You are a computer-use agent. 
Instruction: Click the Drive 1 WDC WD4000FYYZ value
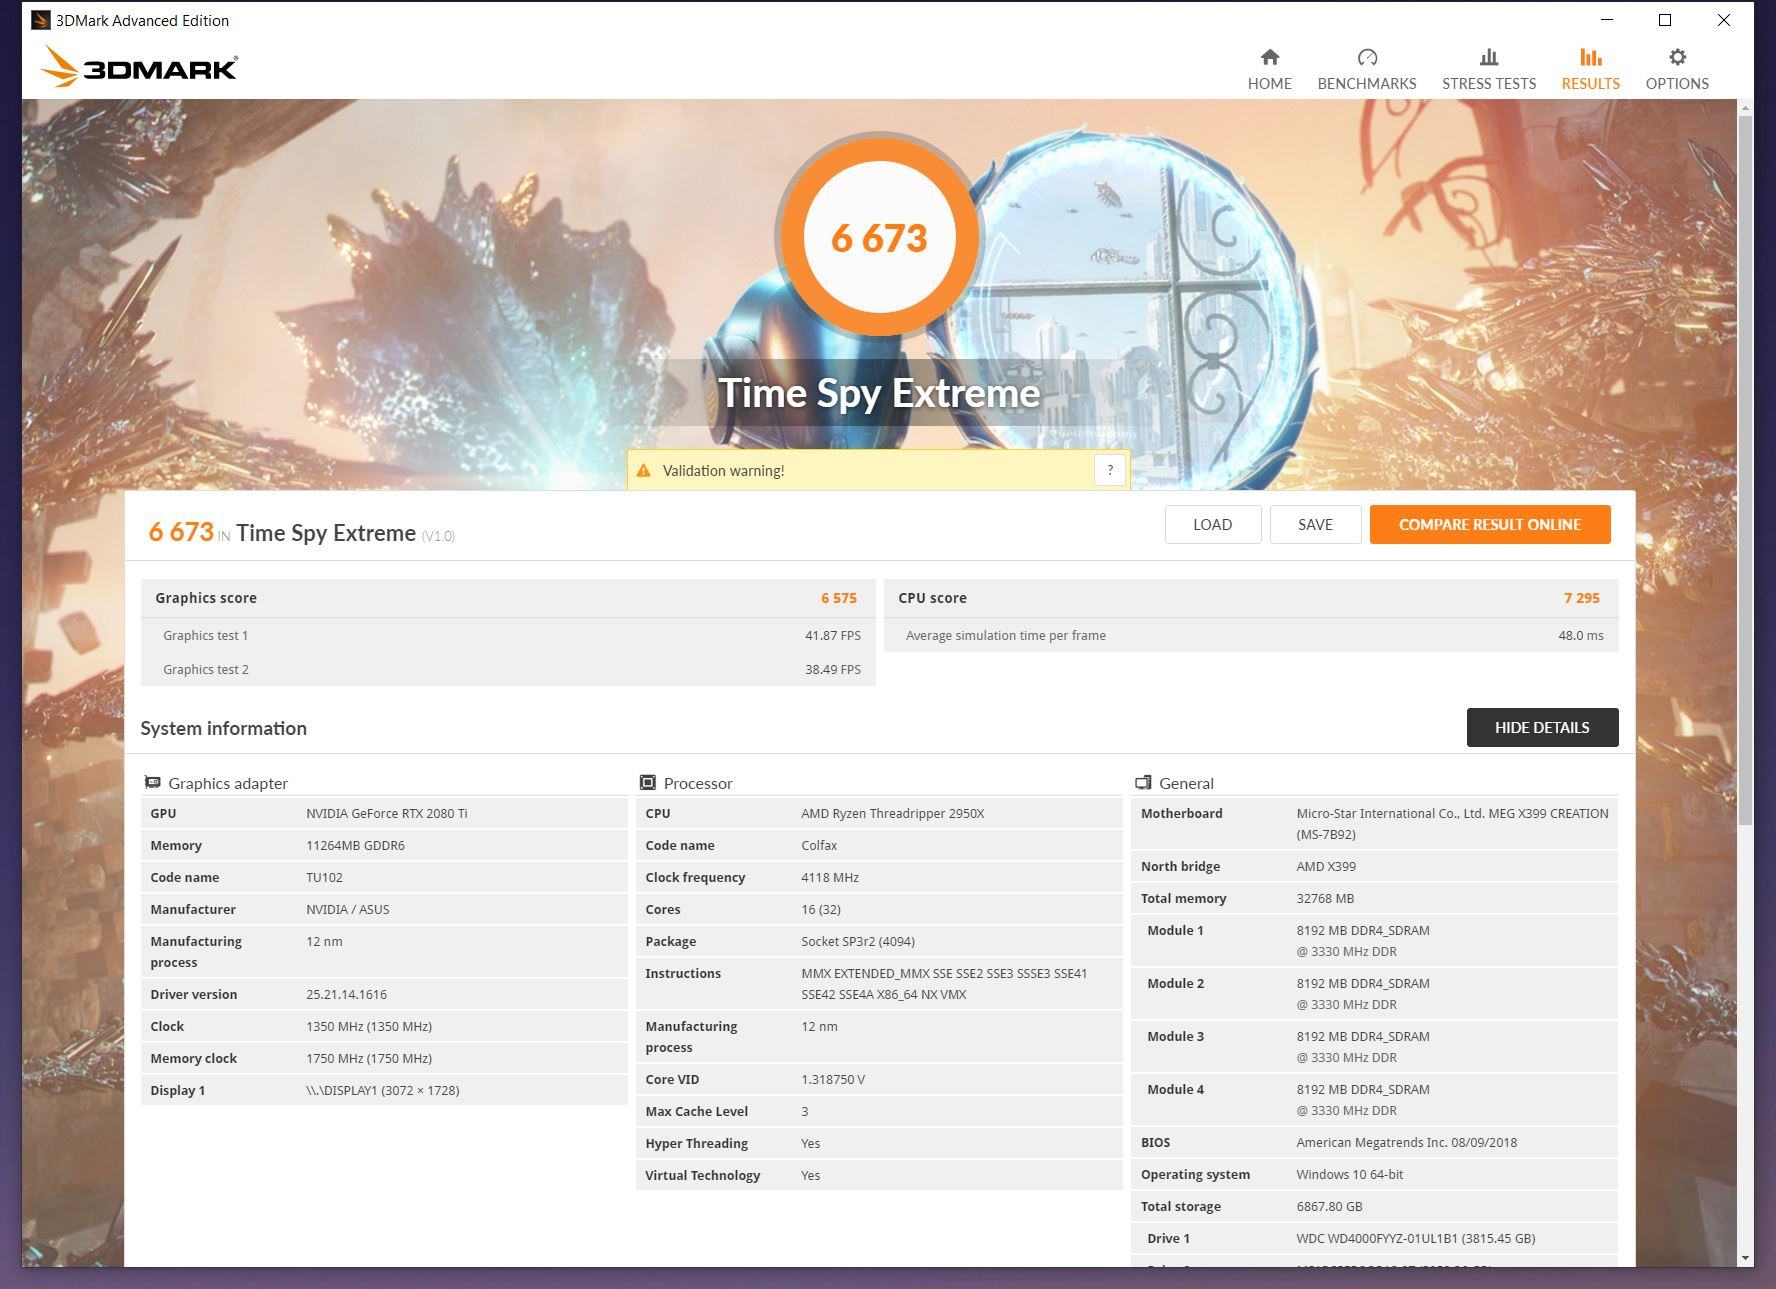1415,1238
